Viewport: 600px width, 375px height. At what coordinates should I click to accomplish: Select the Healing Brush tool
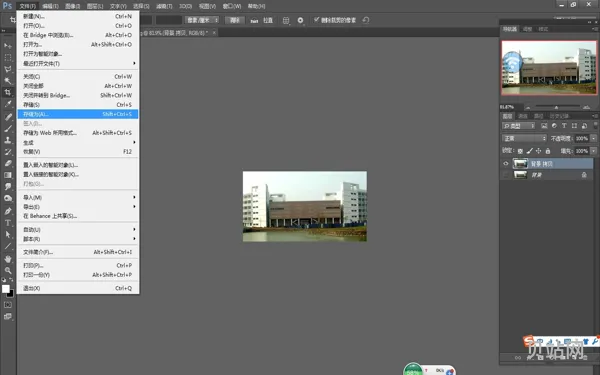click(8, 117)
